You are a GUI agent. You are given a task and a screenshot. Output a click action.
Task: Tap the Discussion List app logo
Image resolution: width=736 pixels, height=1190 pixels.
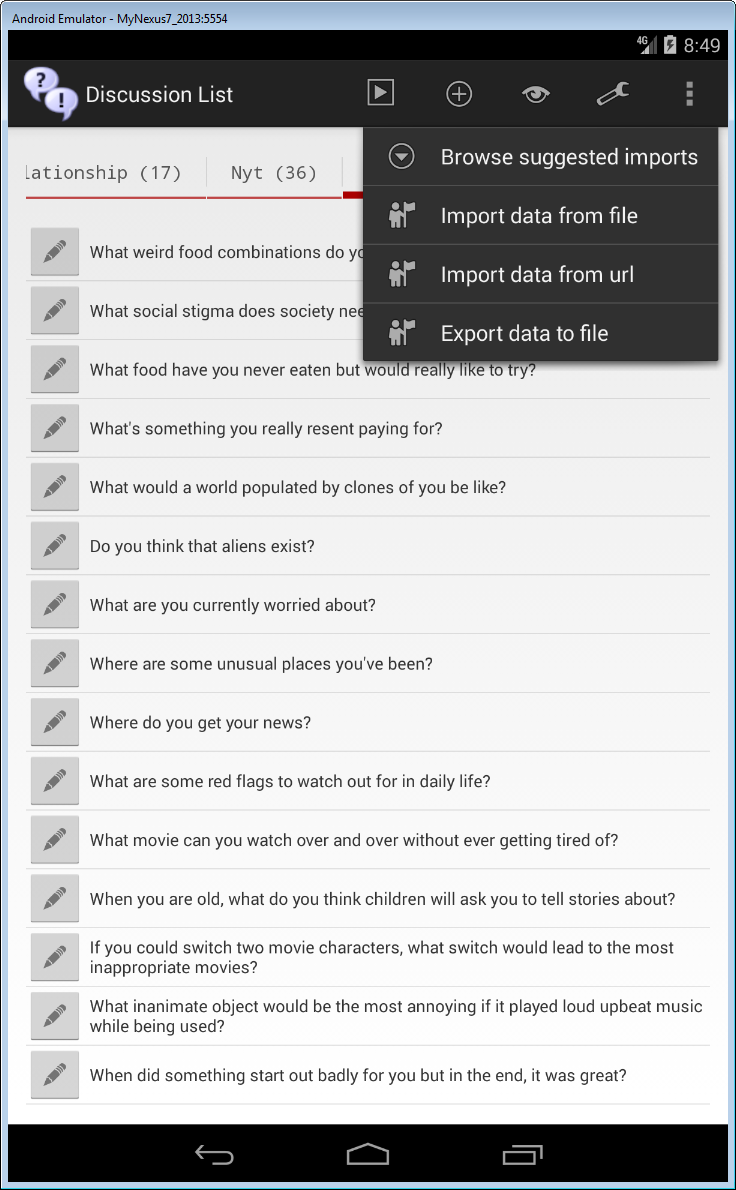click(50, 94)
